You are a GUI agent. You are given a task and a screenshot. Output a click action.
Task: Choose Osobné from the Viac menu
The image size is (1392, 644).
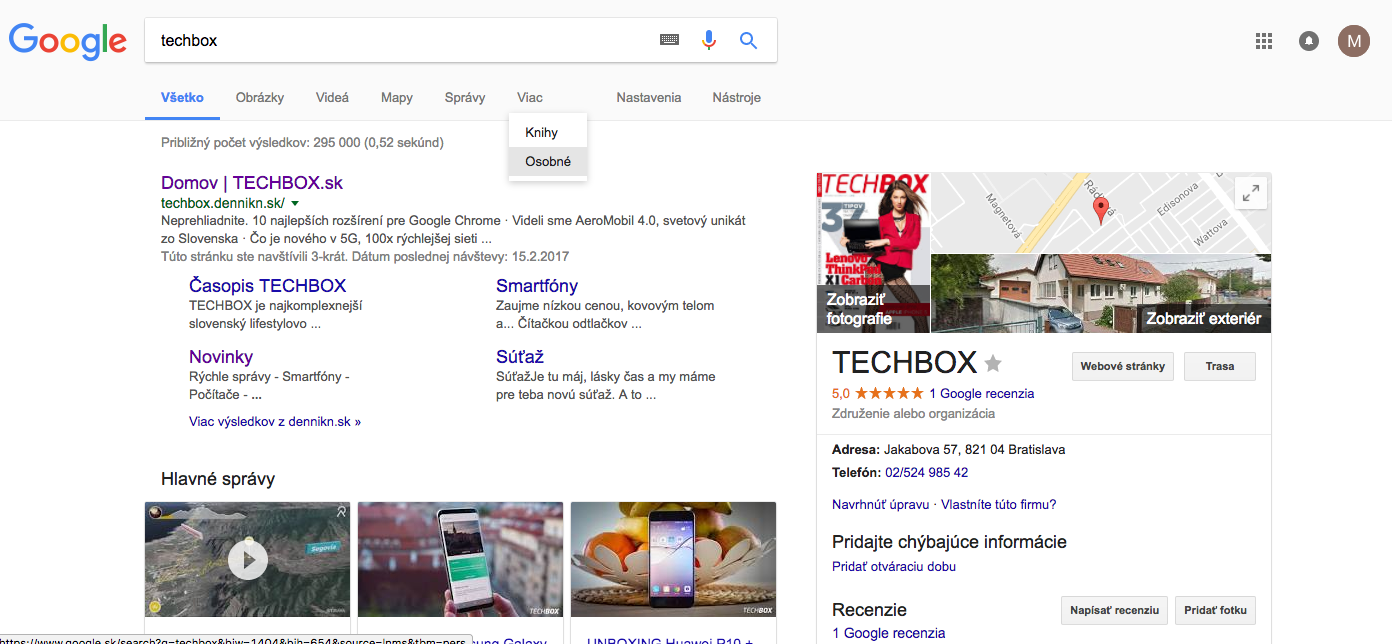click(x=548, y=161)
